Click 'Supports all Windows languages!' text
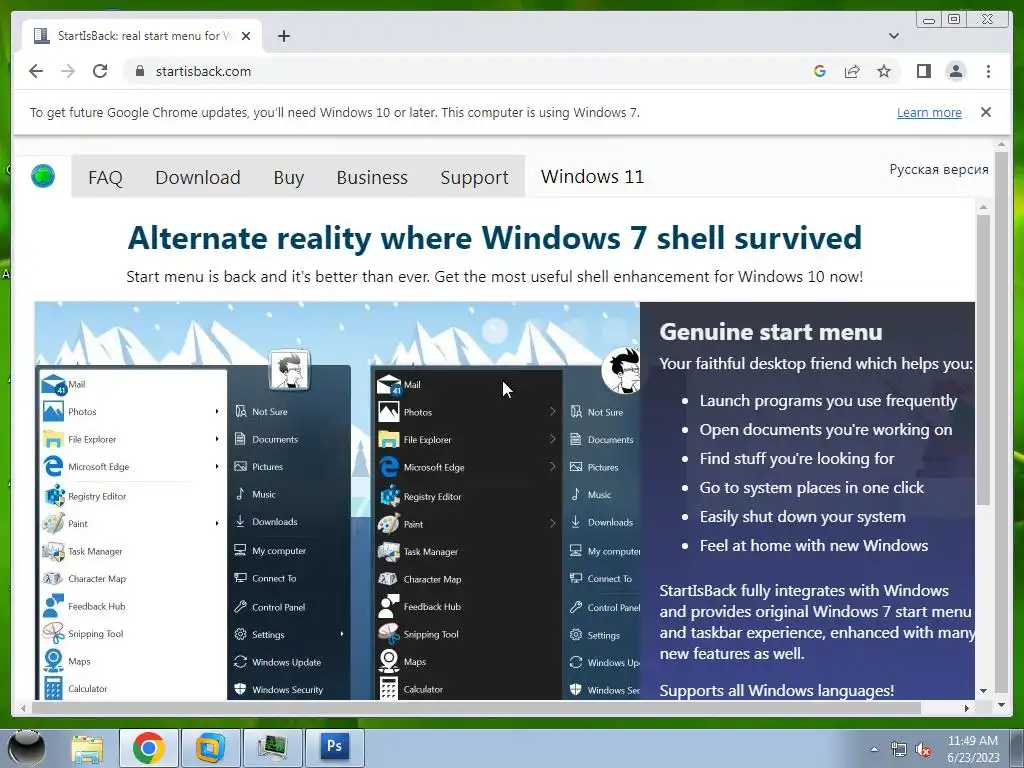 pos(776,690)
